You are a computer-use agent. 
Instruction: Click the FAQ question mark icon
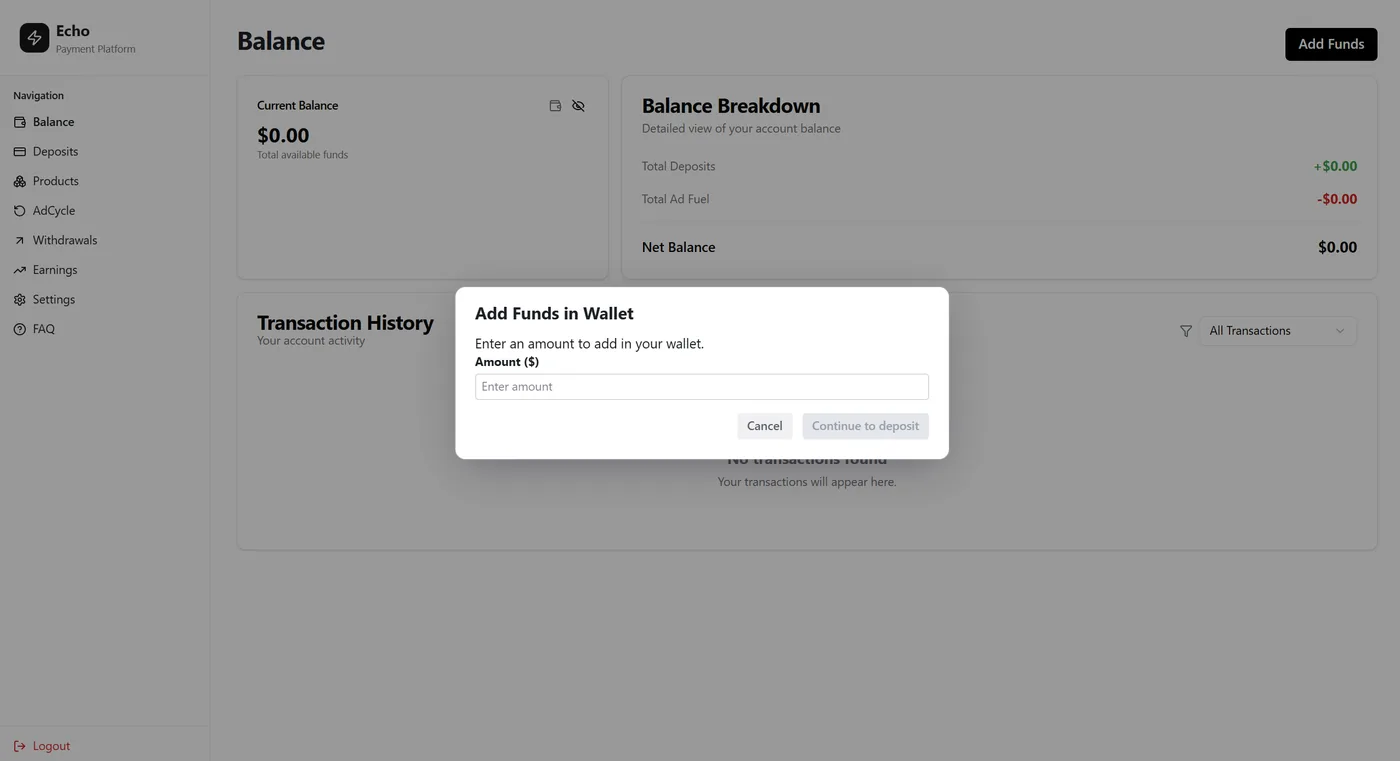click(x=19, y=329)
